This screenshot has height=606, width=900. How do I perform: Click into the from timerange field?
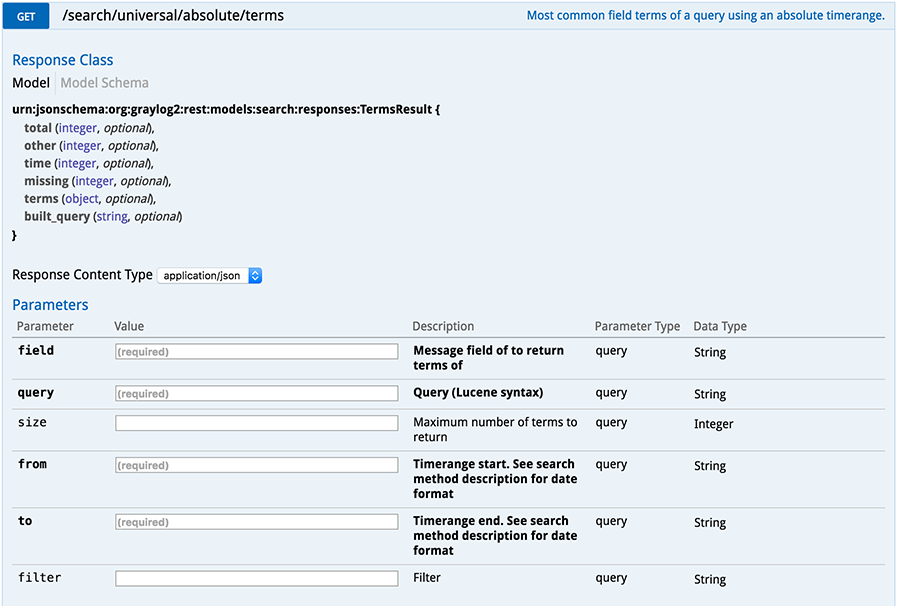(257, 465)
